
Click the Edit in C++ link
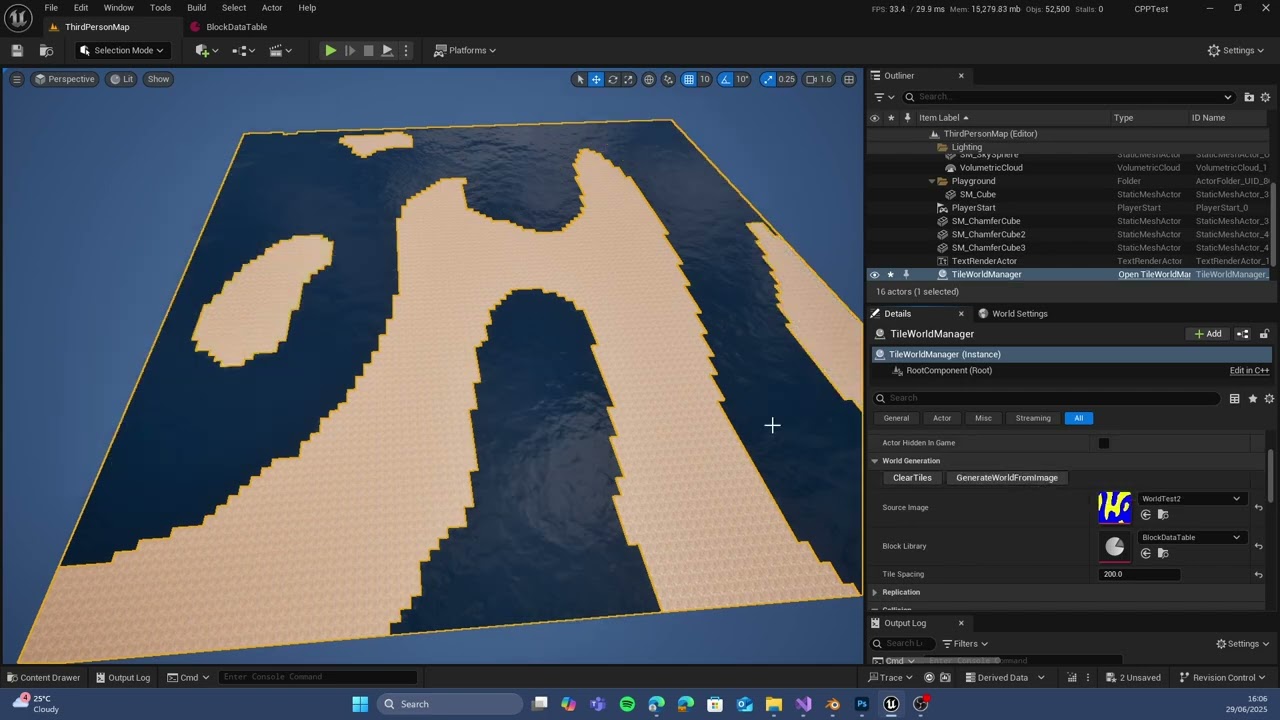pos(1249,371)
